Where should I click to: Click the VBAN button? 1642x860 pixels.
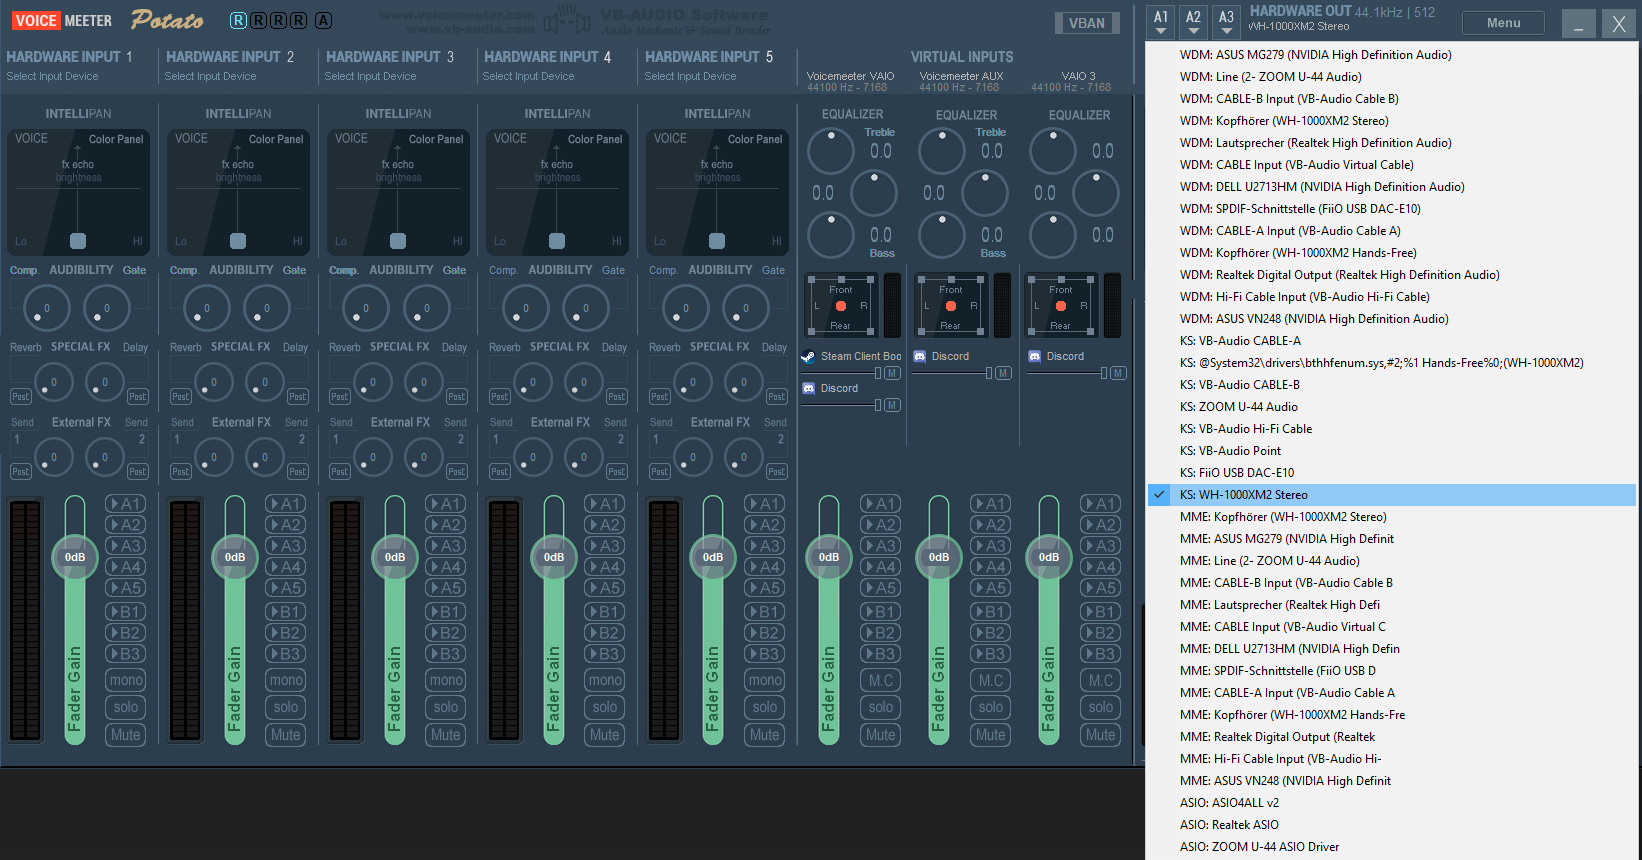pos(1087,23)
